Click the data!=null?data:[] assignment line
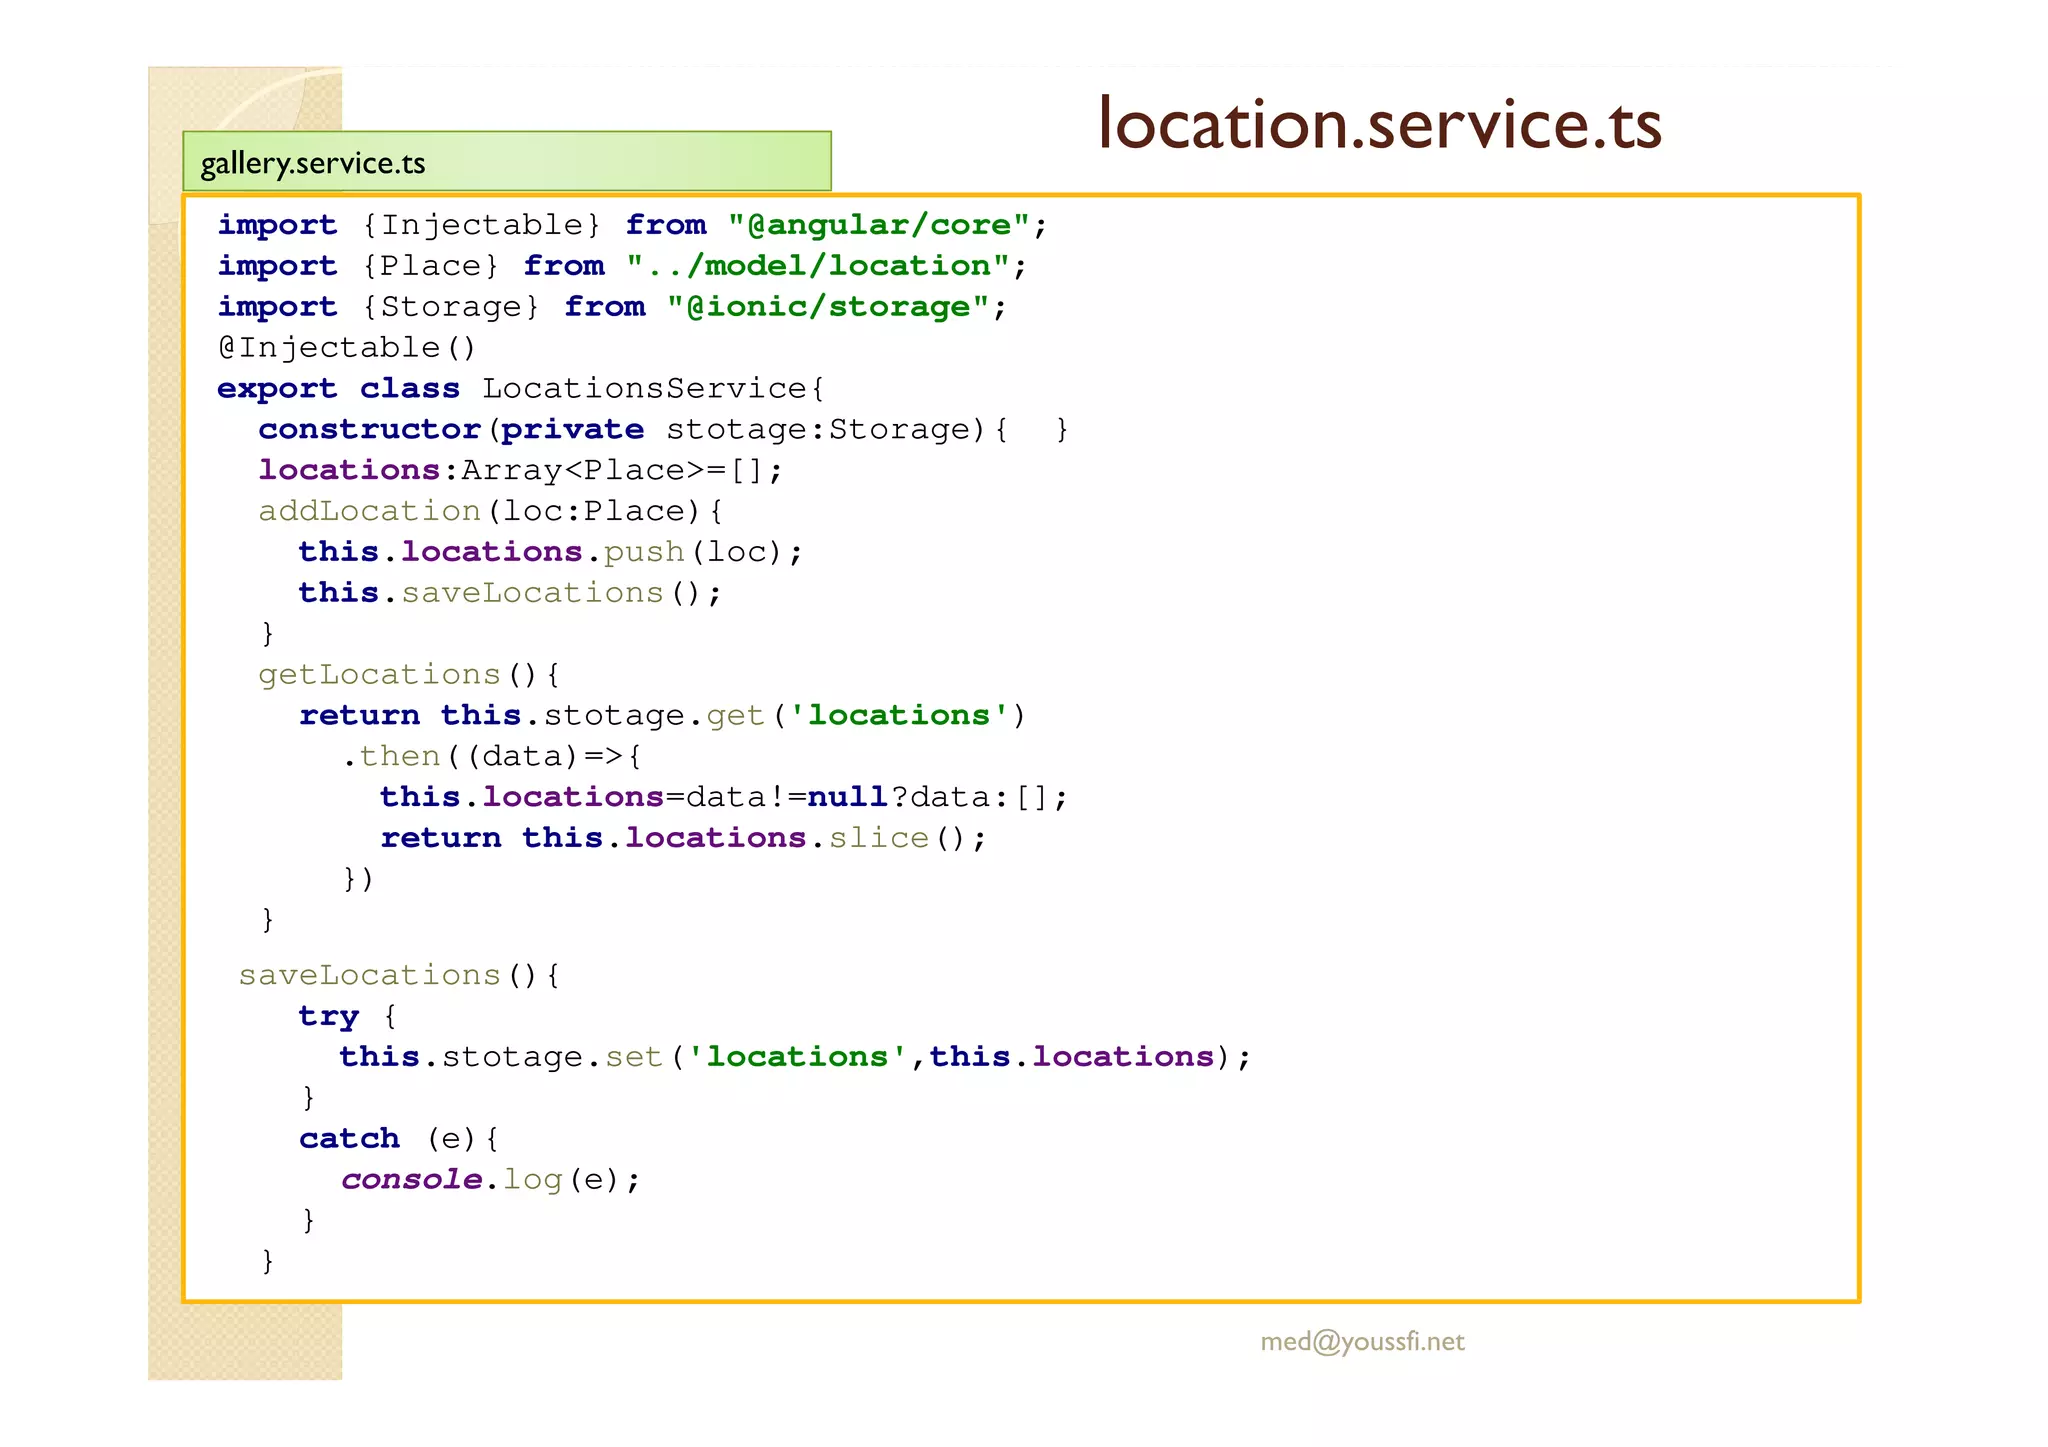 724,797
